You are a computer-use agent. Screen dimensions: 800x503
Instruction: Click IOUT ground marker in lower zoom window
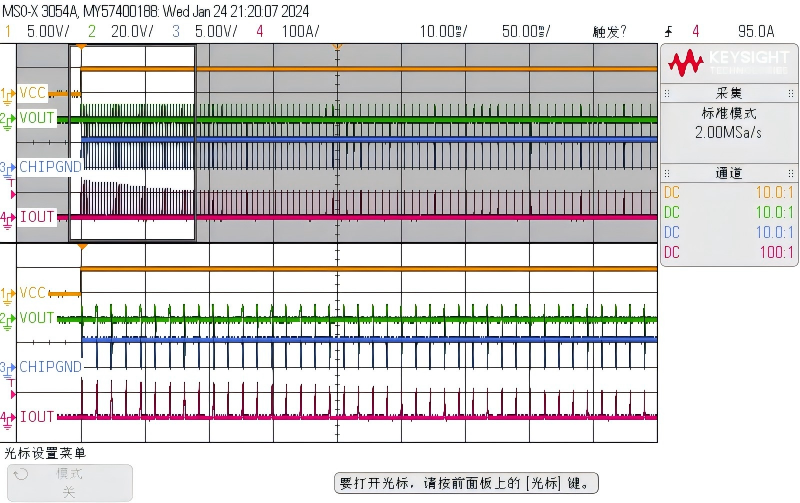8,417
